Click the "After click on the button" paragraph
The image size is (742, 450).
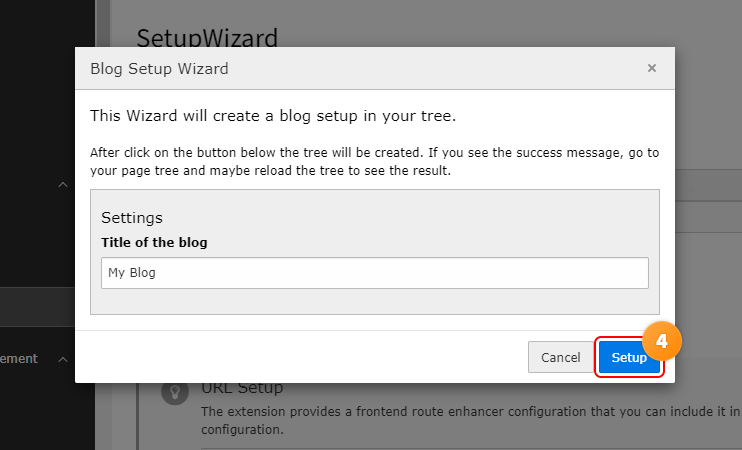[x=374, y=162]
